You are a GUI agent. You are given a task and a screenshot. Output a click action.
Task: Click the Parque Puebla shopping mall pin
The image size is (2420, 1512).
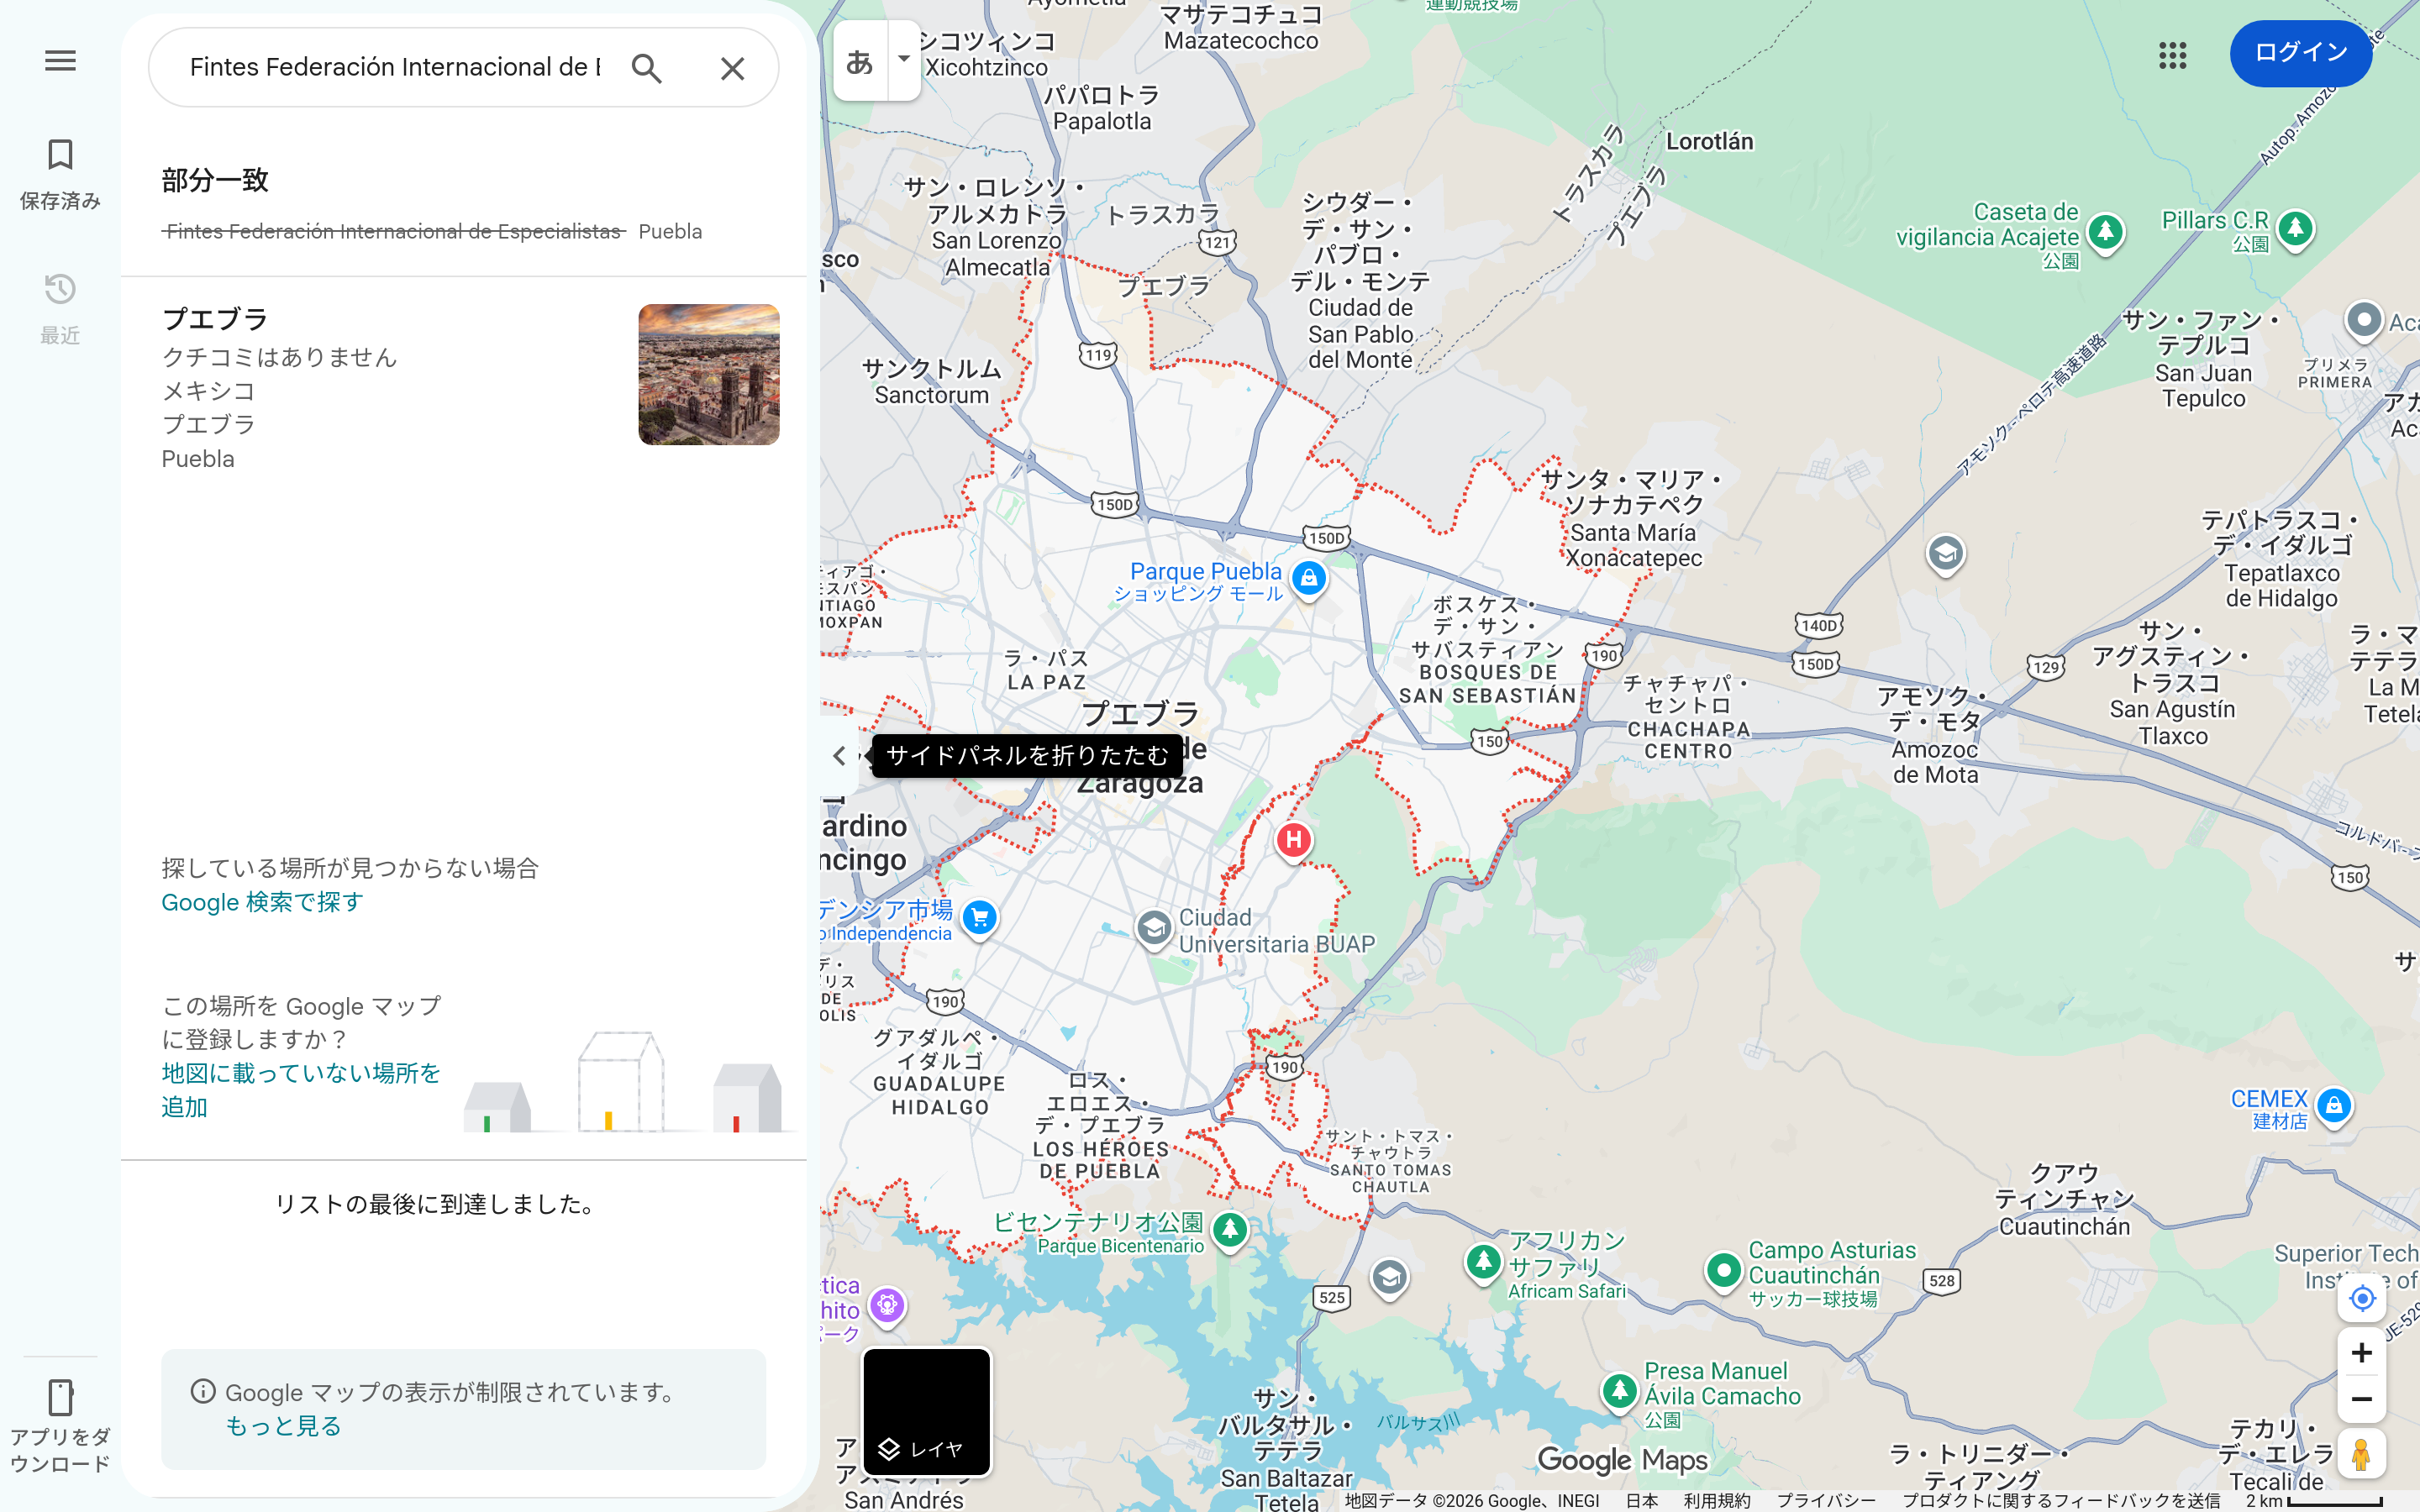1308,580
